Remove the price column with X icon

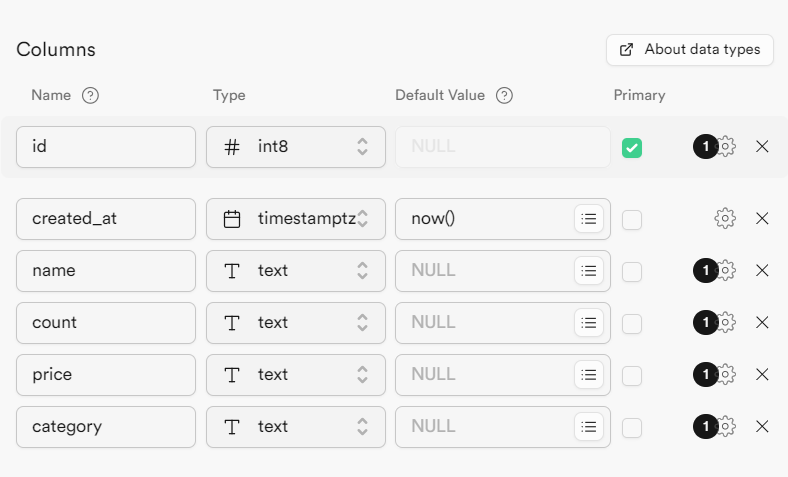[x=762, y=374]
